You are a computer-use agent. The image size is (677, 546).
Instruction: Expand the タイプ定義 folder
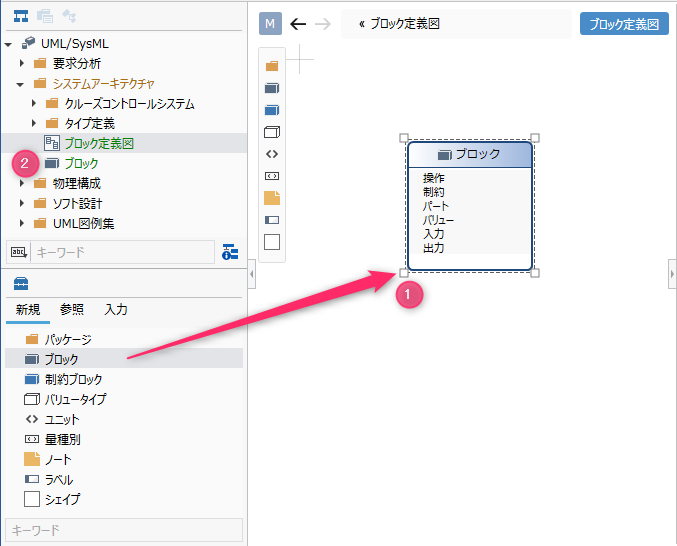34,123
